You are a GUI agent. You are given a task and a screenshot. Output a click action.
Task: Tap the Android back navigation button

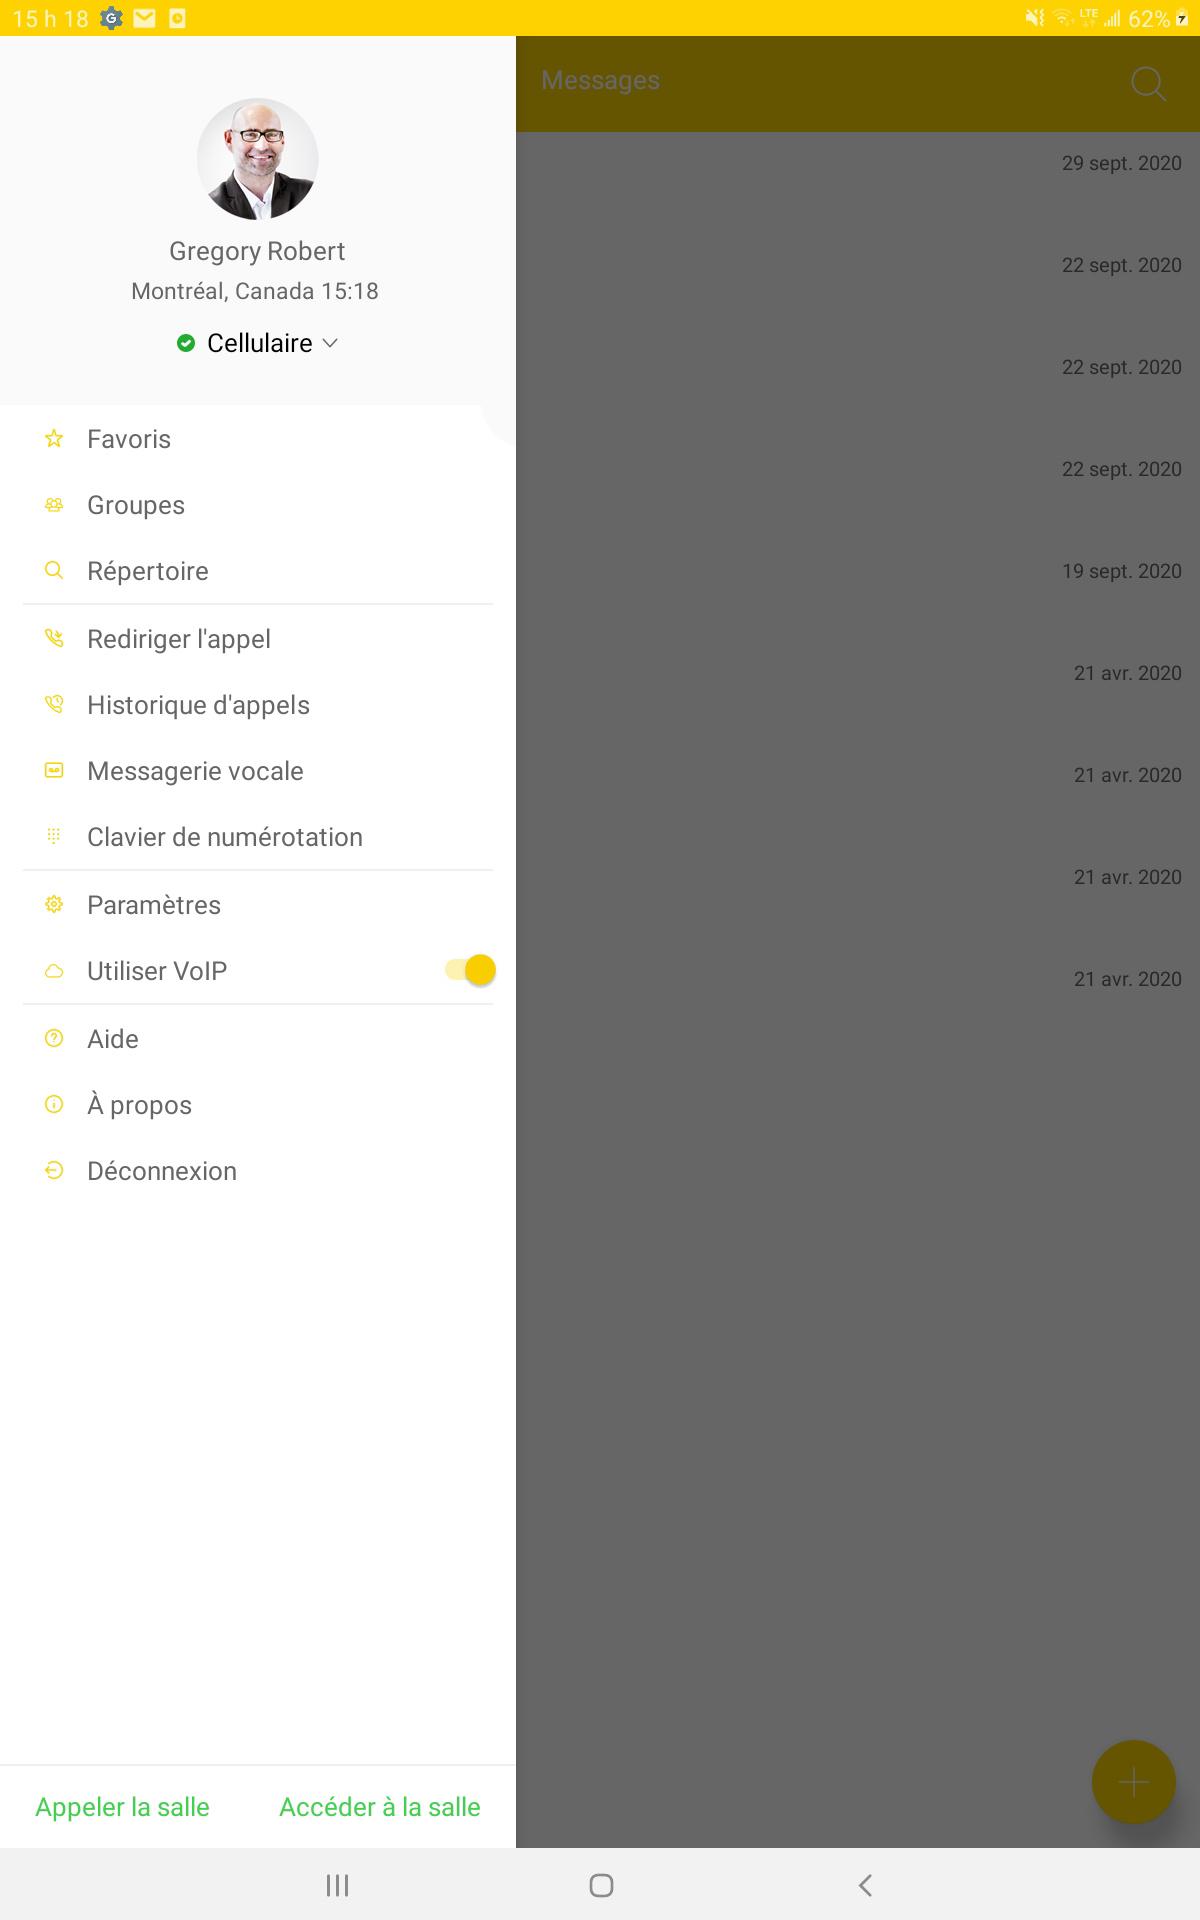tap(865, 1885)
